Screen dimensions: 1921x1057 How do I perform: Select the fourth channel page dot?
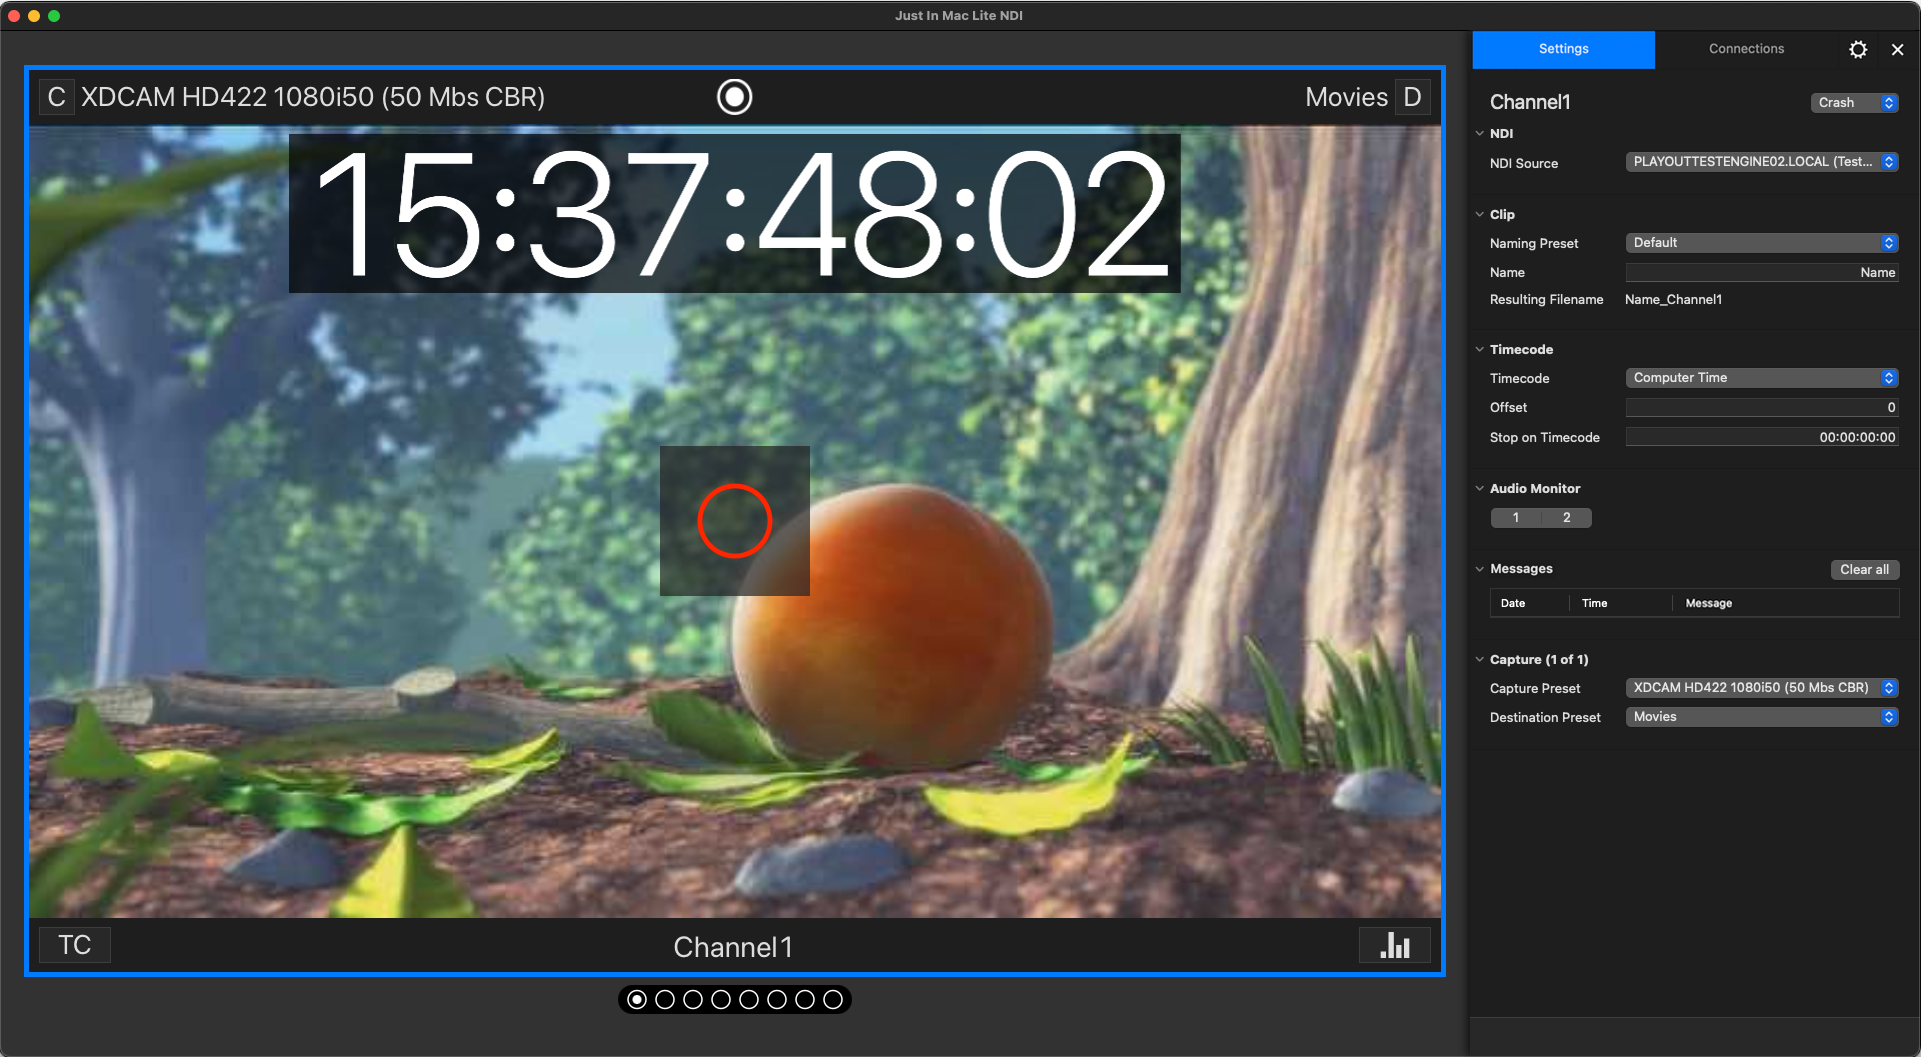coord(721,999)
